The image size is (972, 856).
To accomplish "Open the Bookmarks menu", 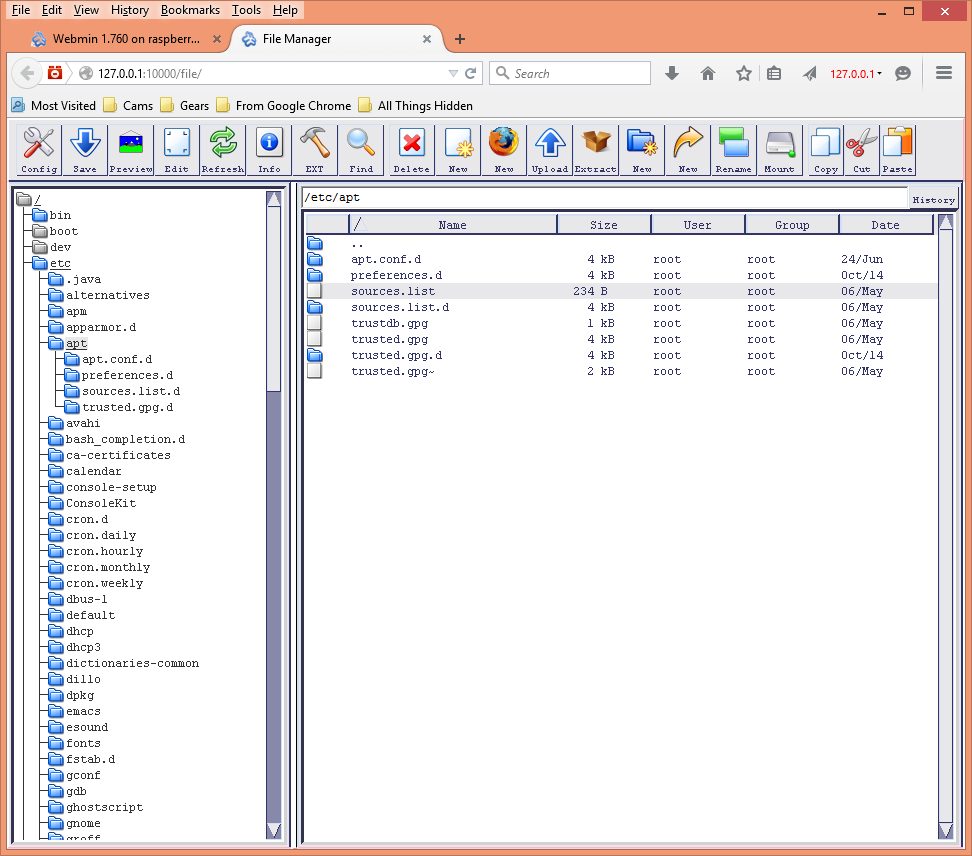I will [190, 10].
